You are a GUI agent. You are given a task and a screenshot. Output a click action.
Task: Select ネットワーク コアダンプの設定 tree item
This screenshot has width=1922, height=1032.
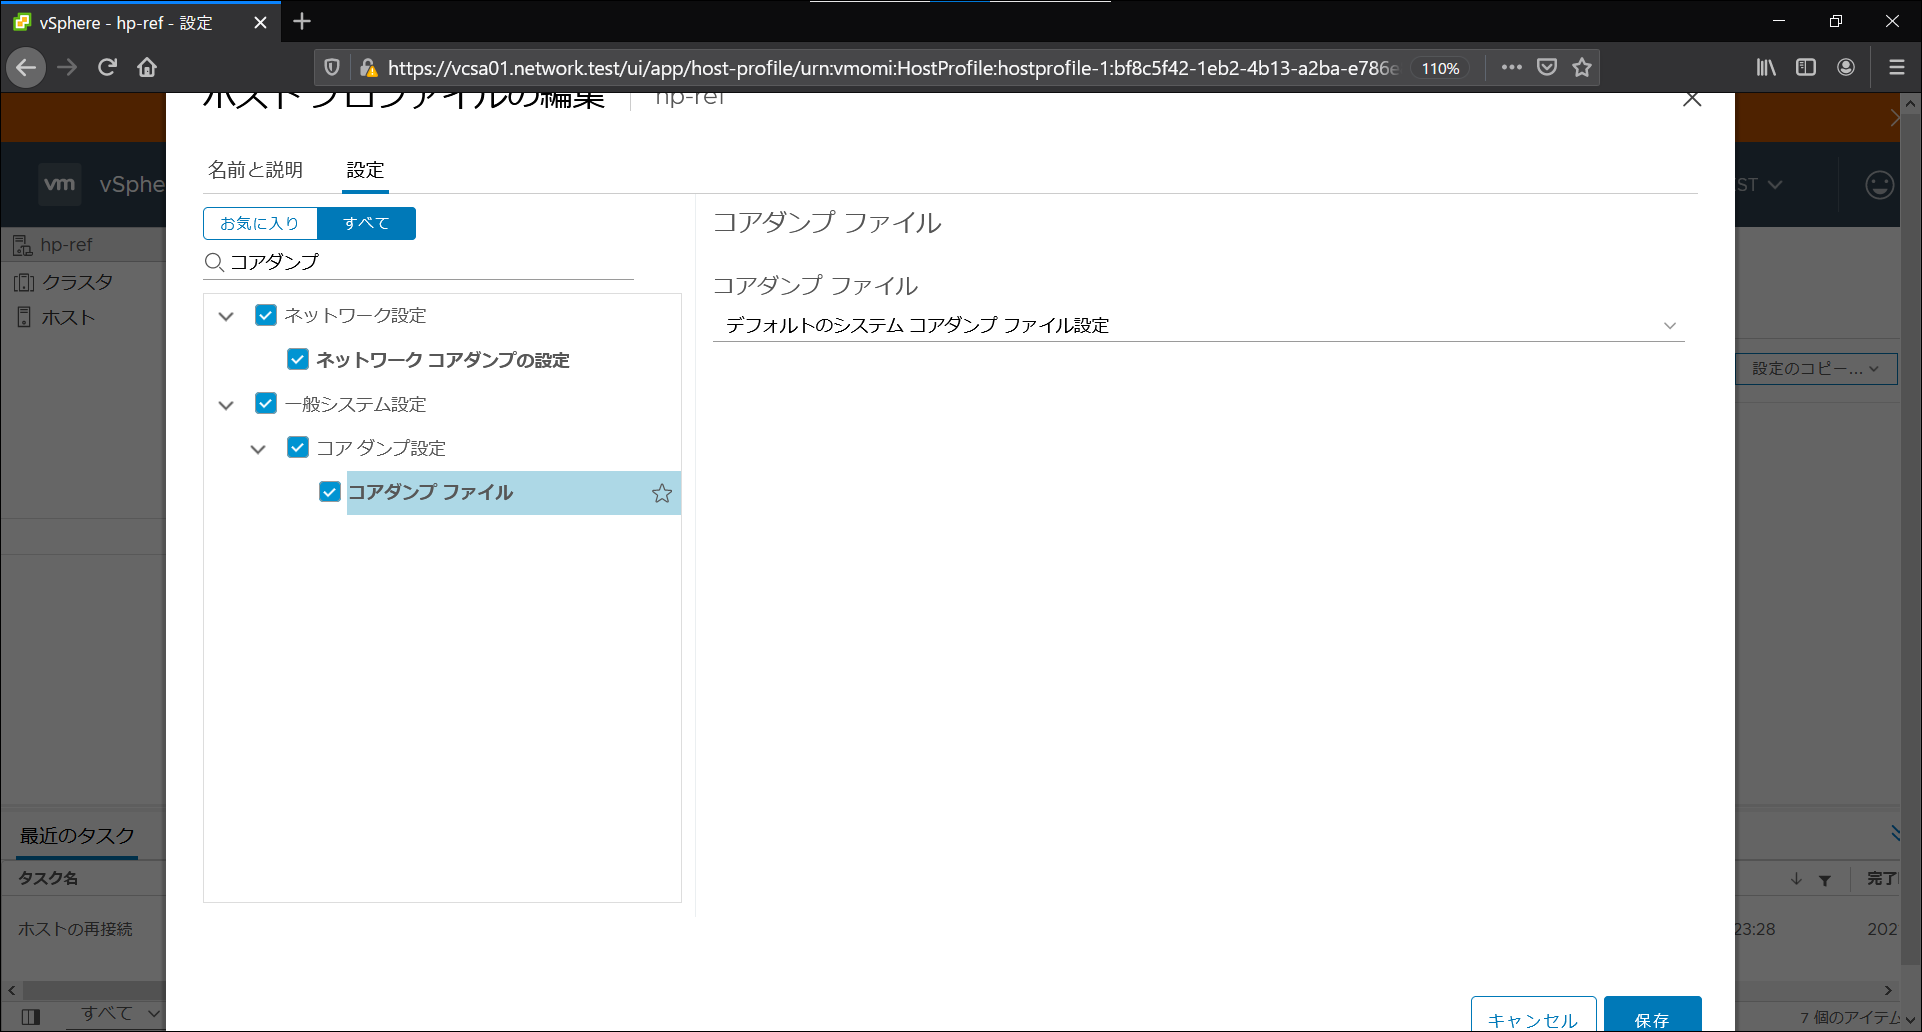tap(443, 360)
